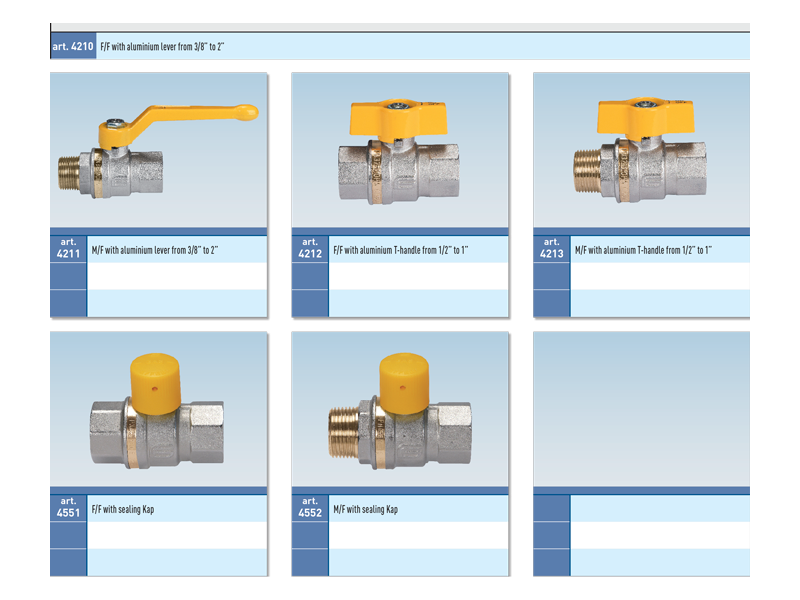Click the art. 4210 header label
The height and width of the screenshot is (600, 800).
tap(73, 47)
